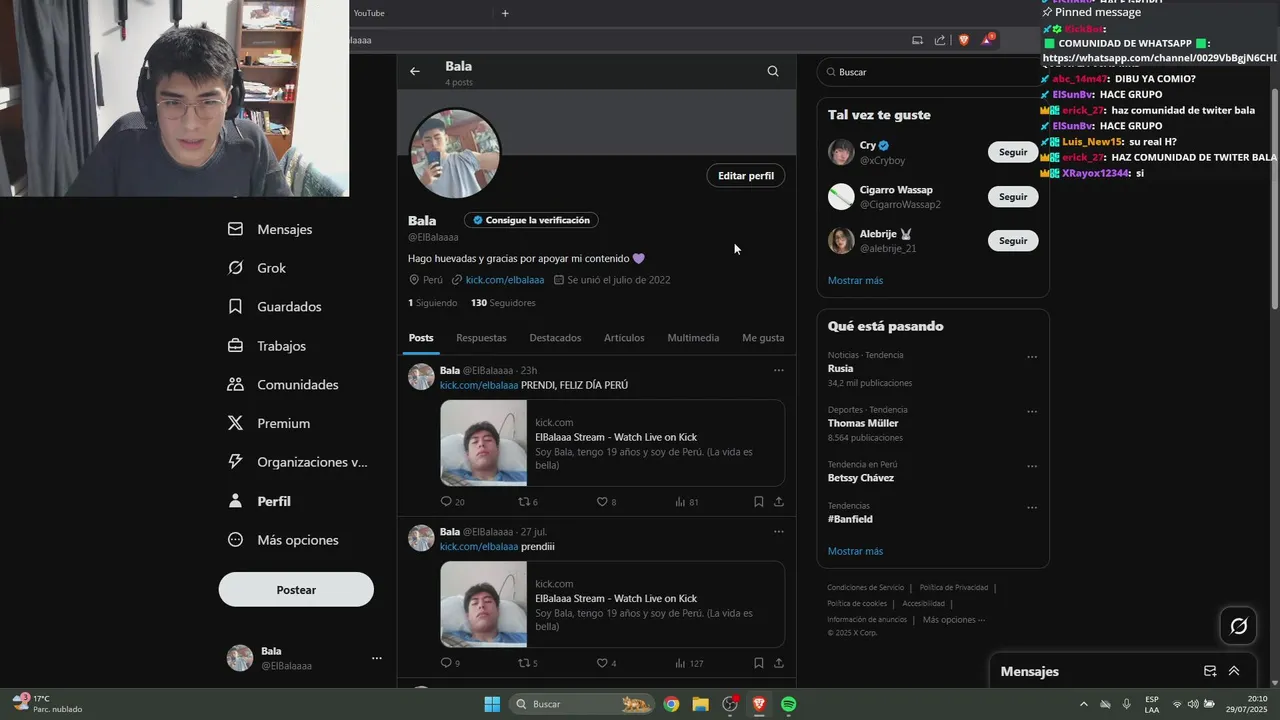Viewport: 1280px width, 720px height.
Task: Go to Perfil in the sidebar
Action: click(x=259, y=501)
